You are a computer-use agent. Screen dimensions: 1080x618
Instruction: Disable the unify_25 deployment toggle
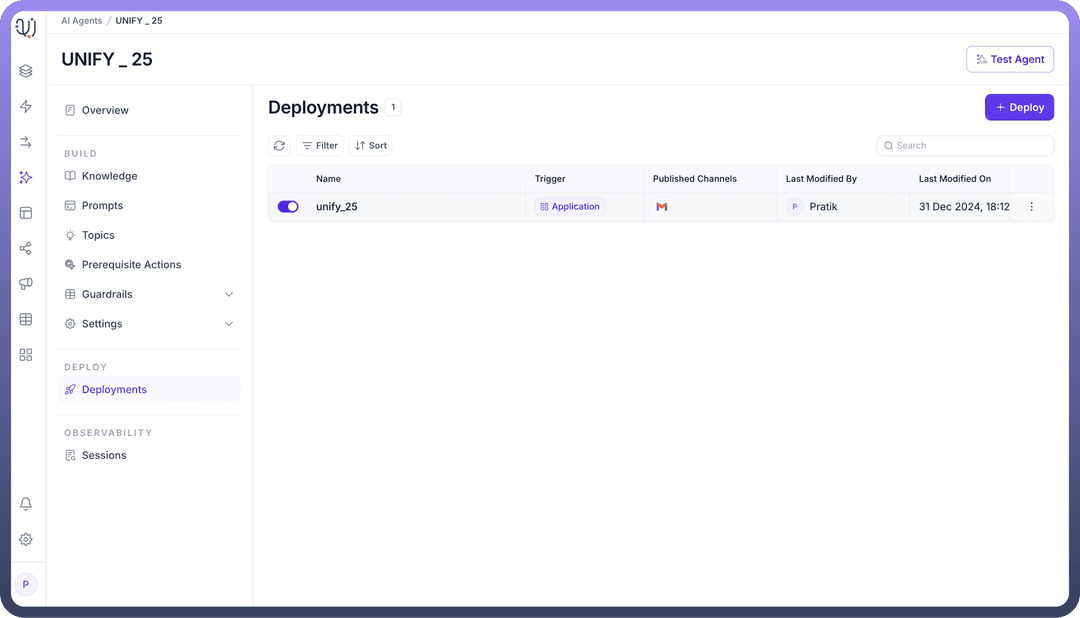point(288,207)
